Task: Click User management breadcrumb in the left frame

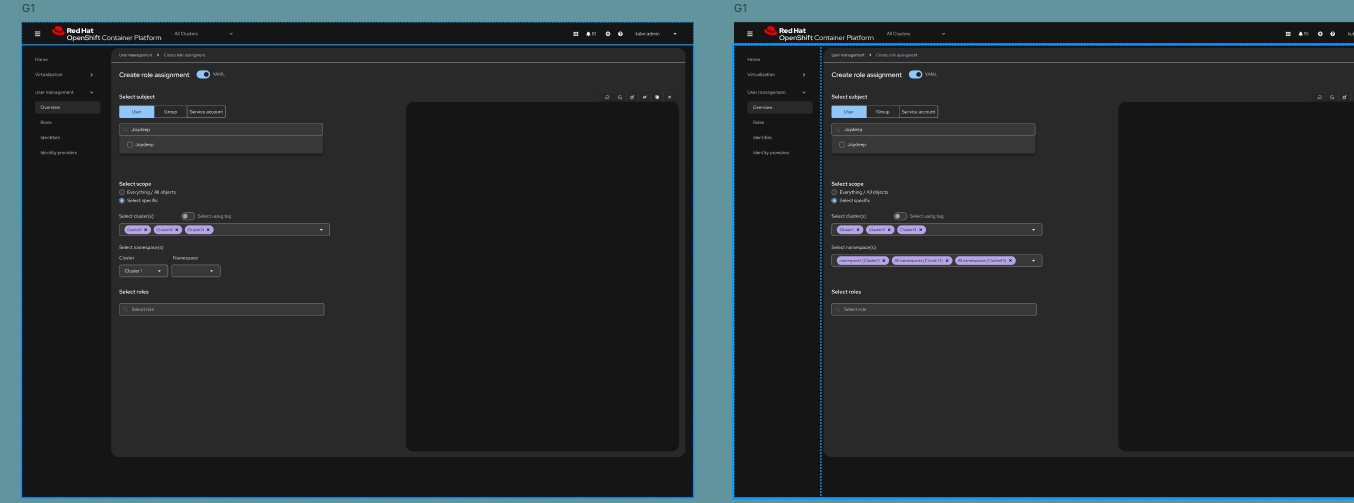Action: coord(135,55)
